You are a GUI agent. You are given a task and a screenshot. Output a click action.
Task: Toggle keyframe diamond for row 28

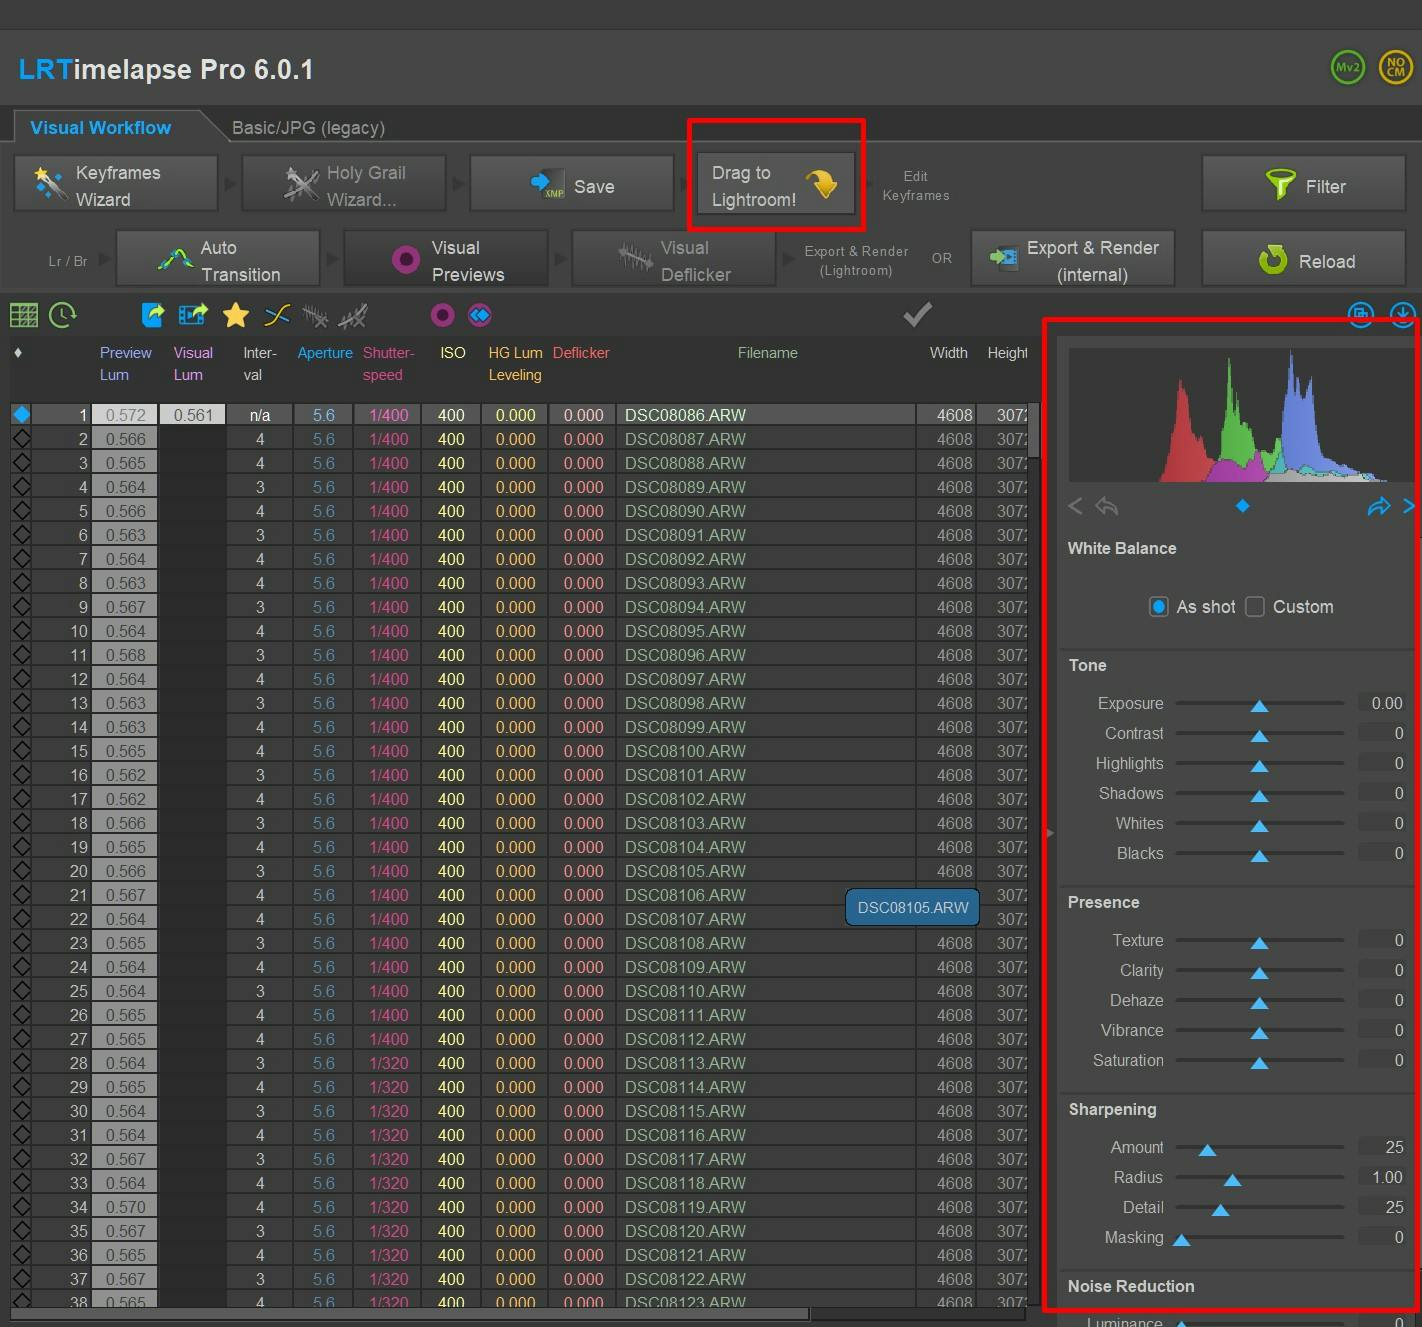coord(21,1063)
